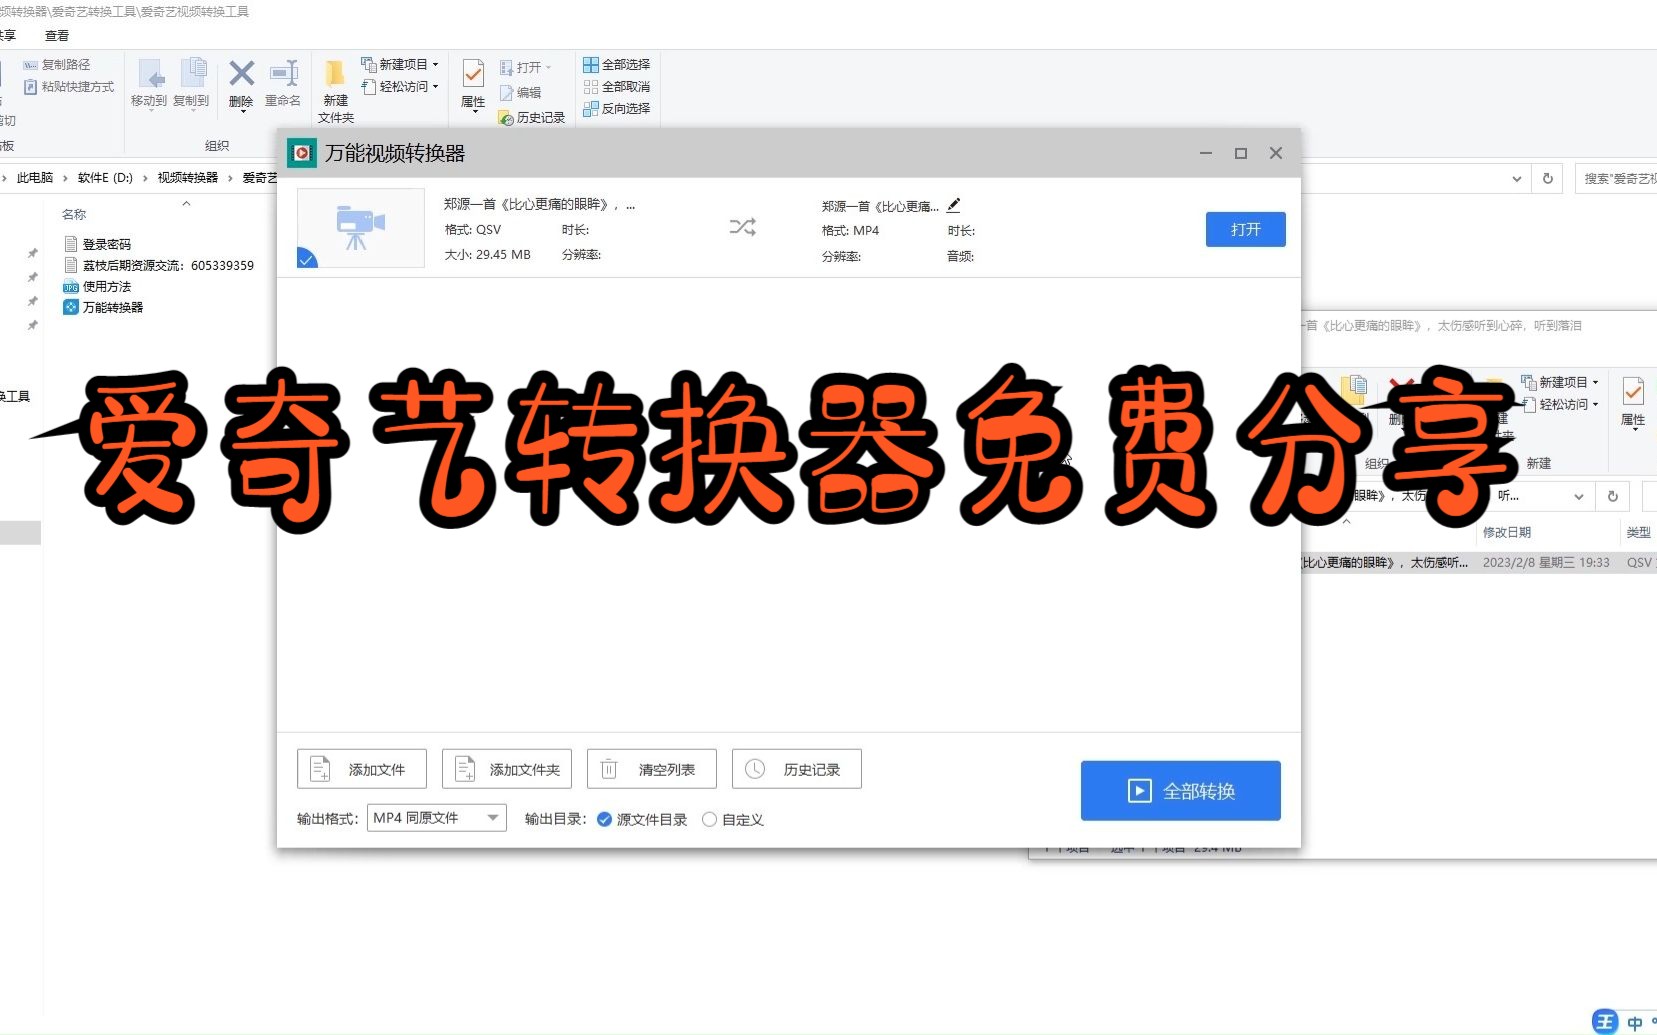This screenshot has width=1657, height=1035.
Task: Click 修改日期 column header in second window
Action: 1507,532
